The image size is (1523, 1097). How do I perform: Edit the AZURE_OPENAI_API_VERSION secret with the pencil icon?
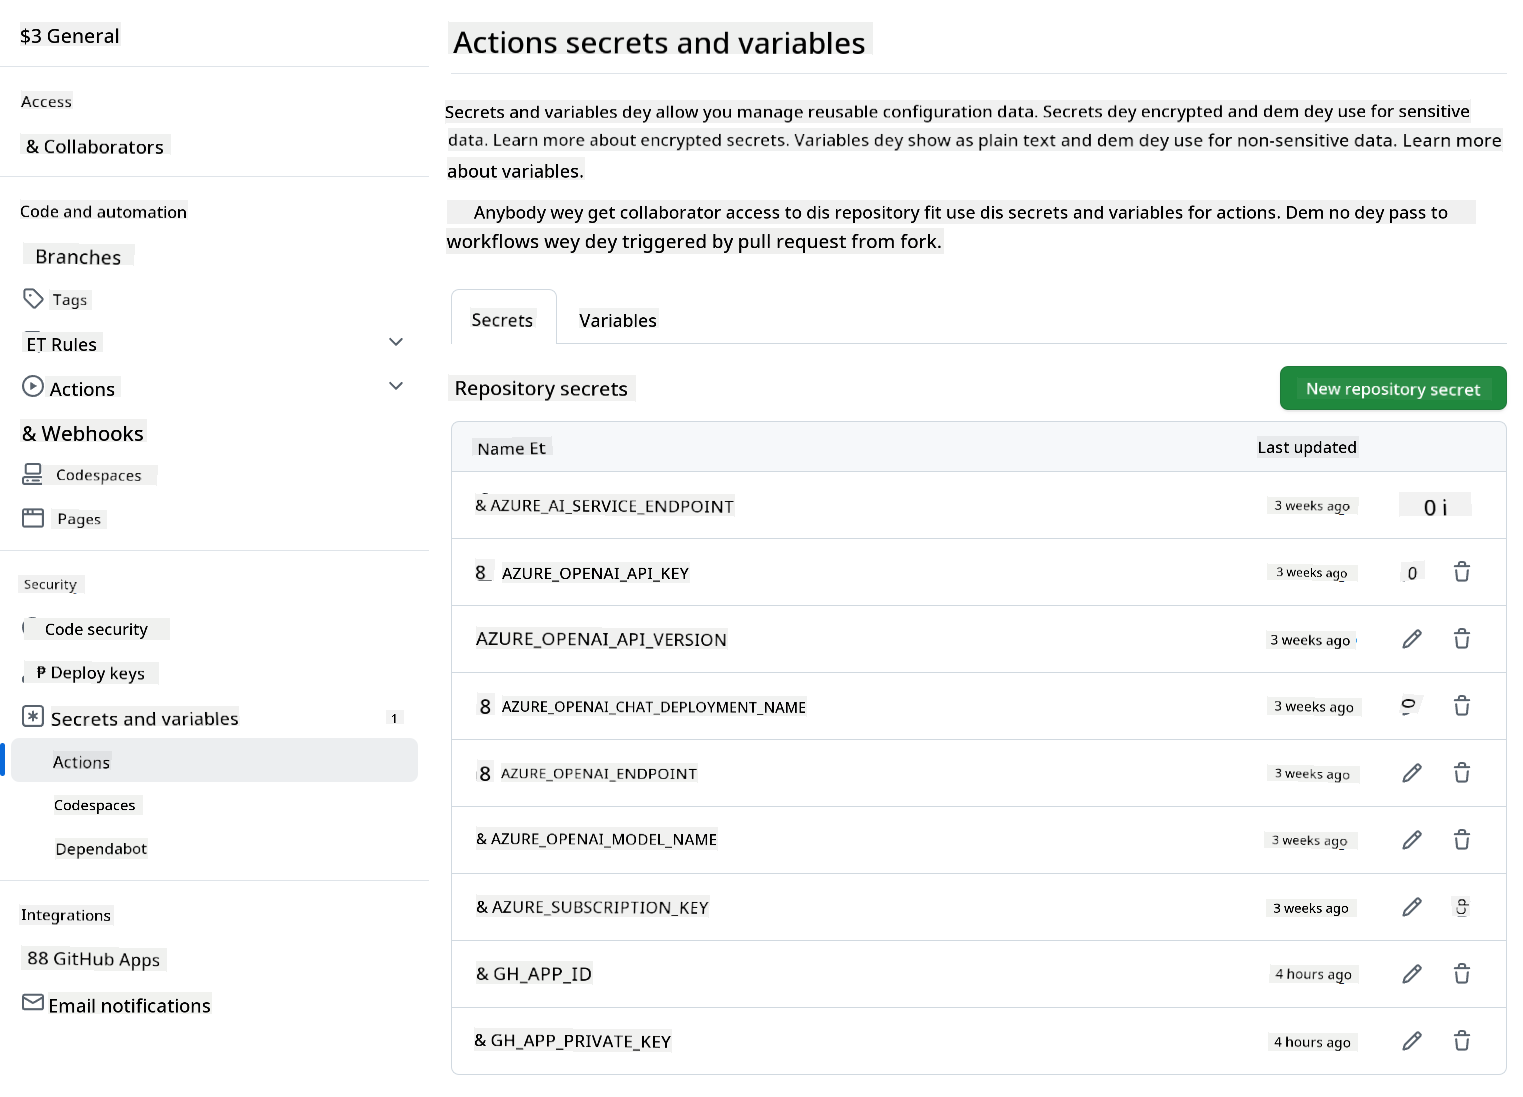pos(1411,638)
